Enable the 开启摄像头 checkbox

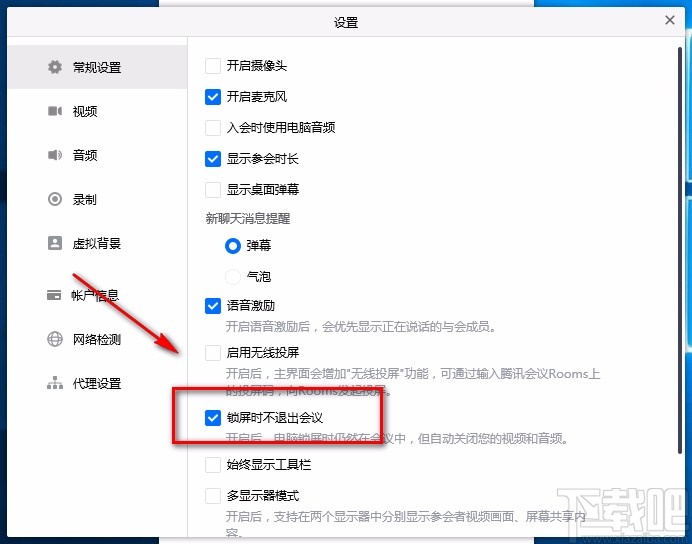[213, 66]
